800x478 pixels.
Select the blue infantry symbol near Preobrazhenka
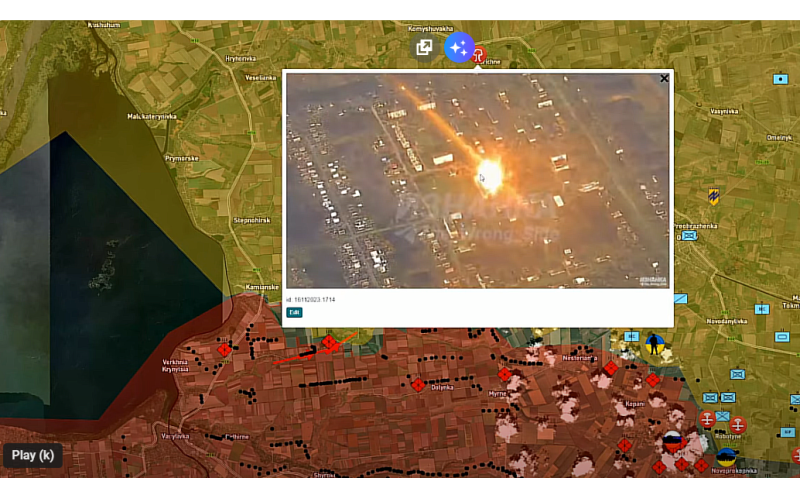[x=689, y=236]
